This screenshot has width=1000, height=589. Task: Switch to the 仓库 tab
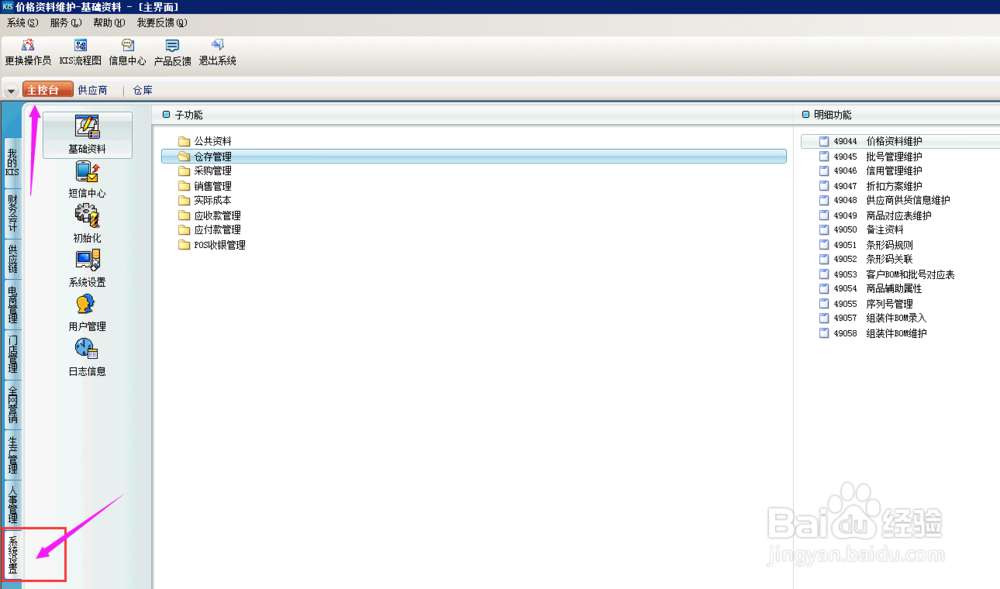tap(143, 91)
